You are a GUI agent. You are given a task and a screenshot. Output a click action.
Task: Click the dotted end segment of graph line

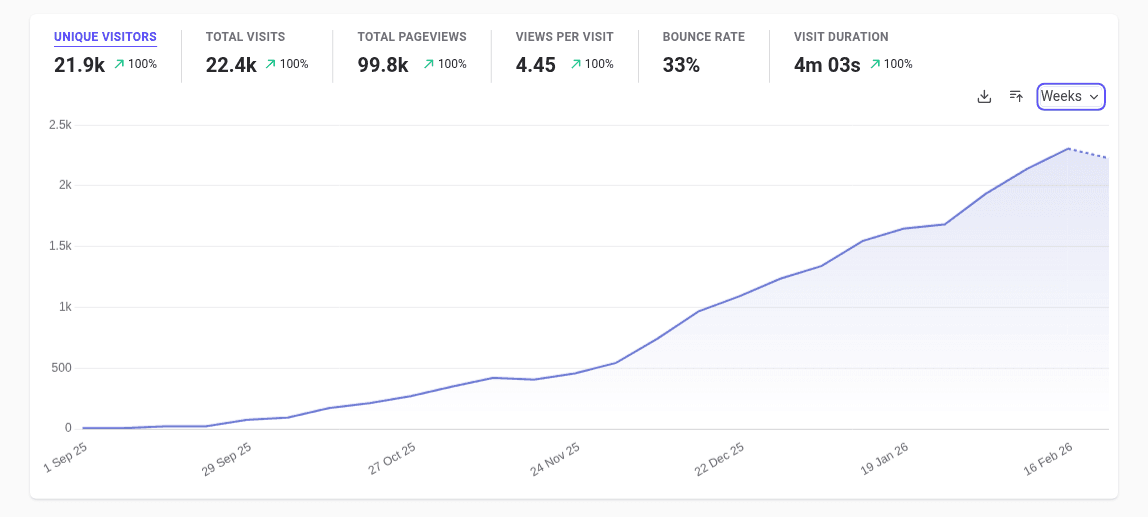(x=1089, y=153)
